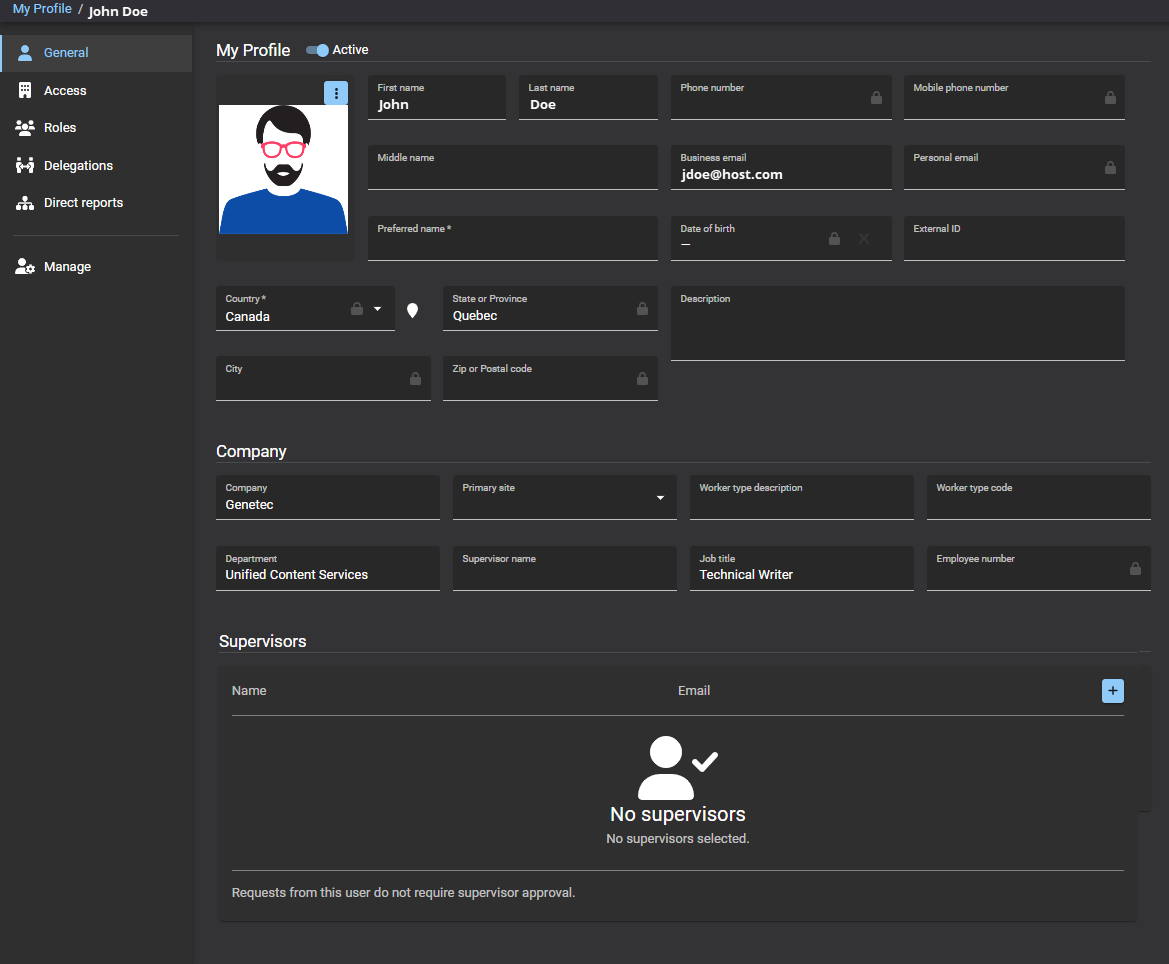Viewport: 1169px width, 964px height.
Task: Click the State or Province field
Action: (550, 308)
